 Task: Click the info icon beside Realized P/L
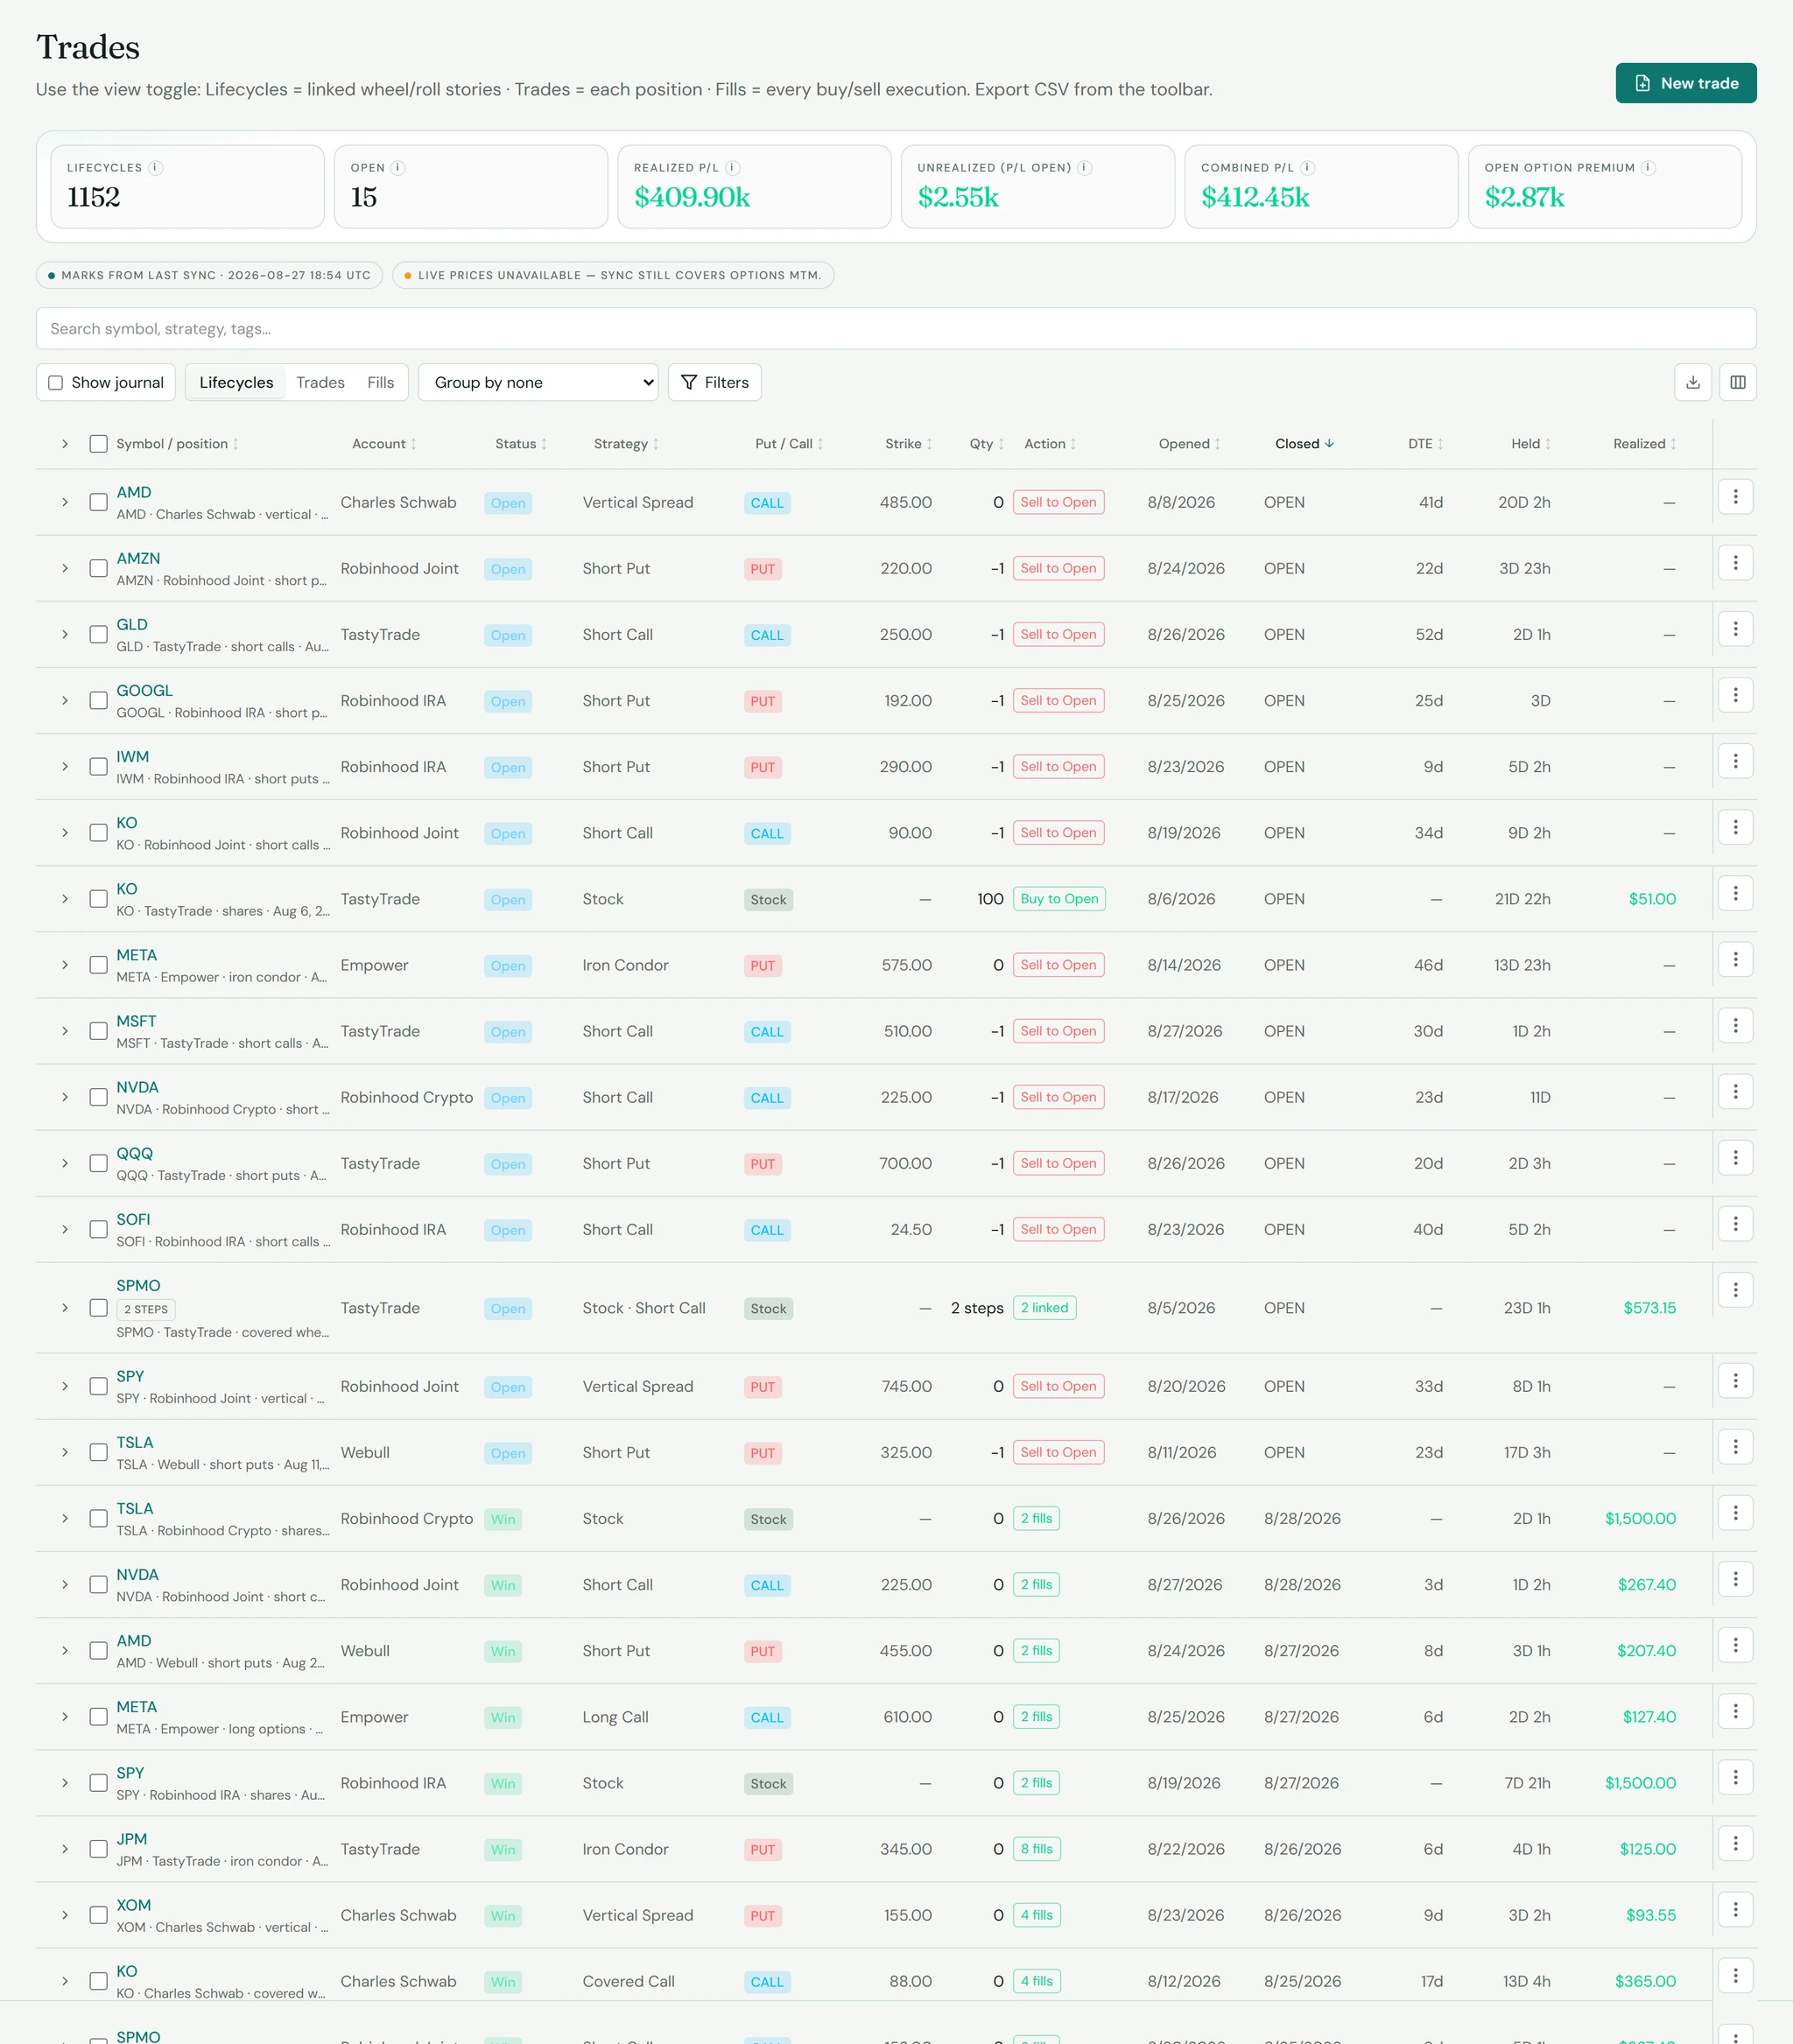coord(733,168)
